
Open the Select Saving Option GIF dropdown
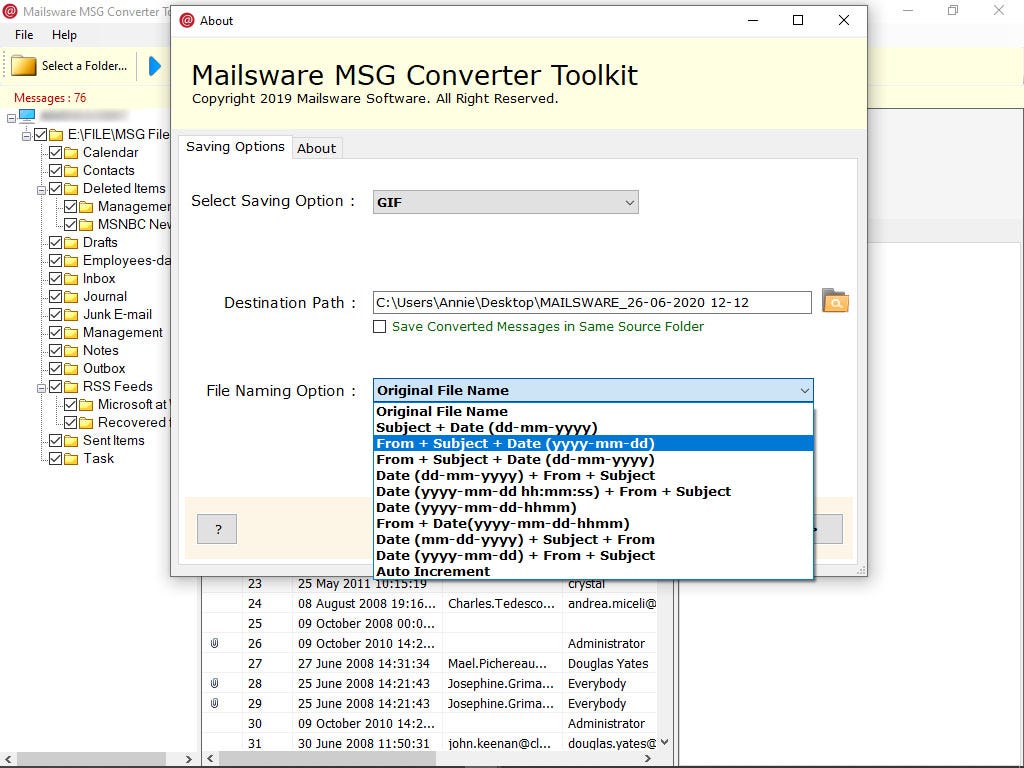click(x=505, y=202)
